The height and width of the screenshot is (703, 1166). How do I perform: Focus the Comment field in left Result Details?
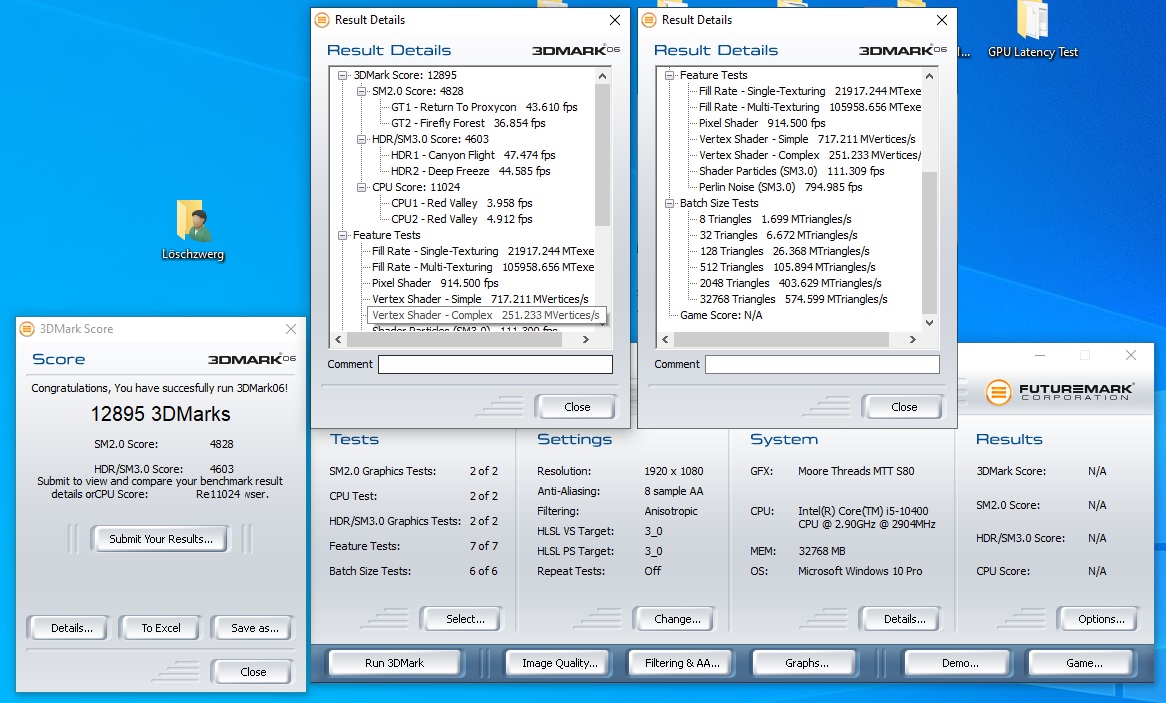coord(495,365)
